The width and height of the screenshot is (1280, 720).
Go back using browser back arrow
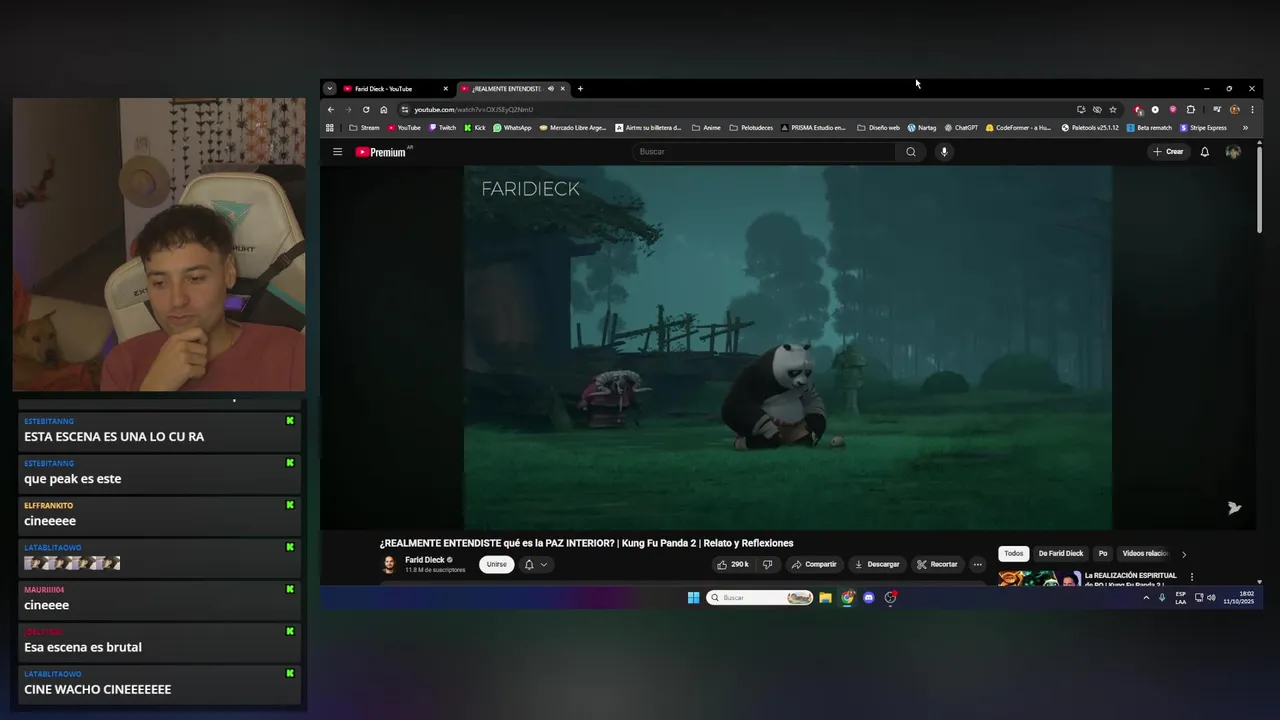pos(331,109)
